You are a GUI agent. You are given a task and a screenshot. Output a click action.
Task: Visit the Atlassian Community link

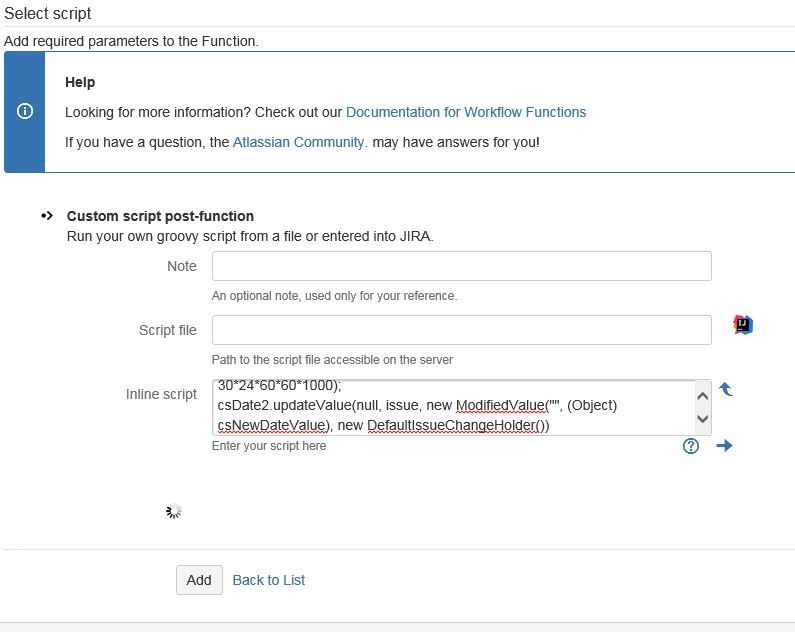pyautogui.click(x=300, y=142)
